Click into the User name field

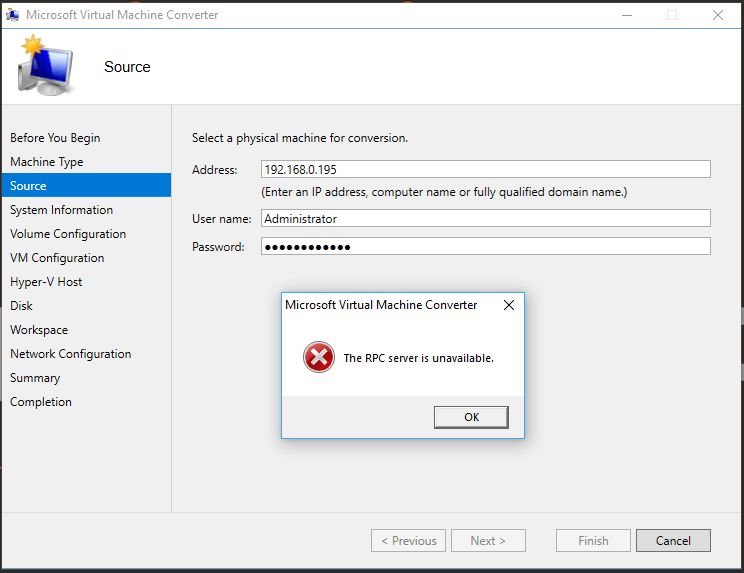[485, 218]
